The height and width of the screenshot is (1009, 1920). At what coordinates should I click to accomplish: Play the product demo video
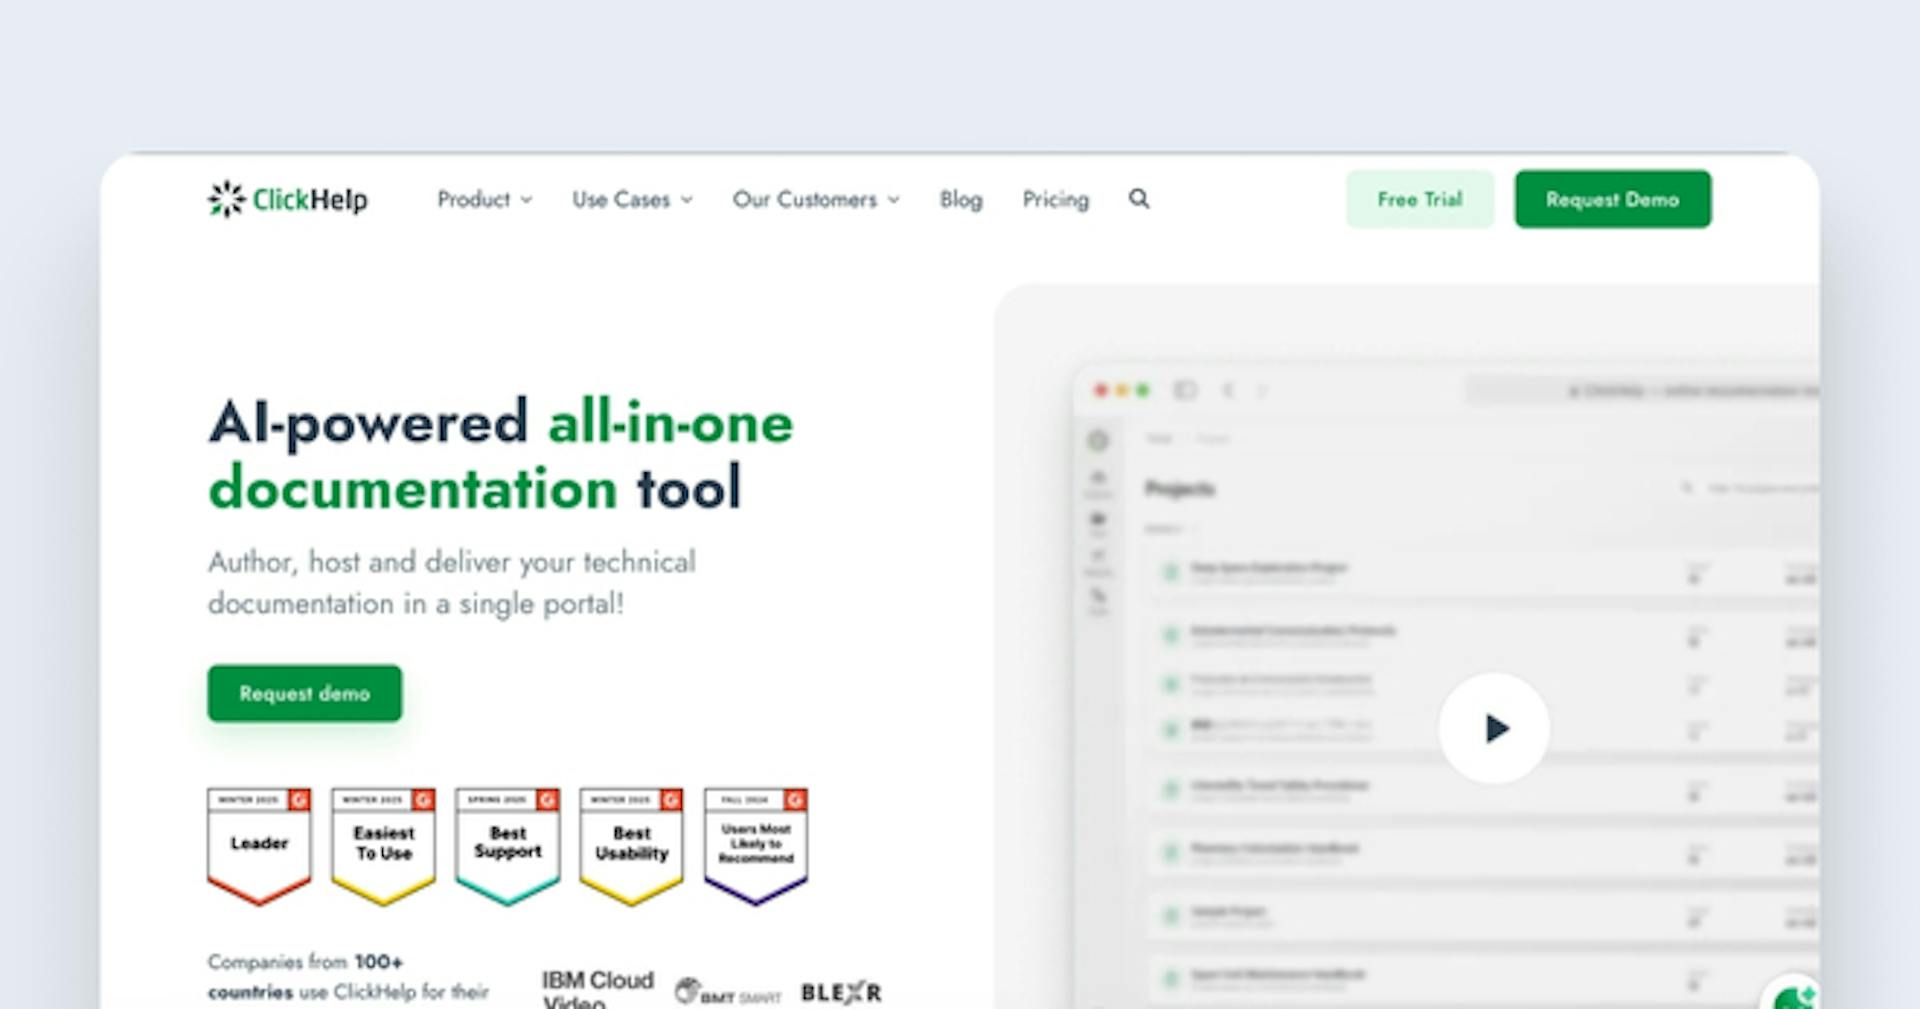coord(1494,728)
